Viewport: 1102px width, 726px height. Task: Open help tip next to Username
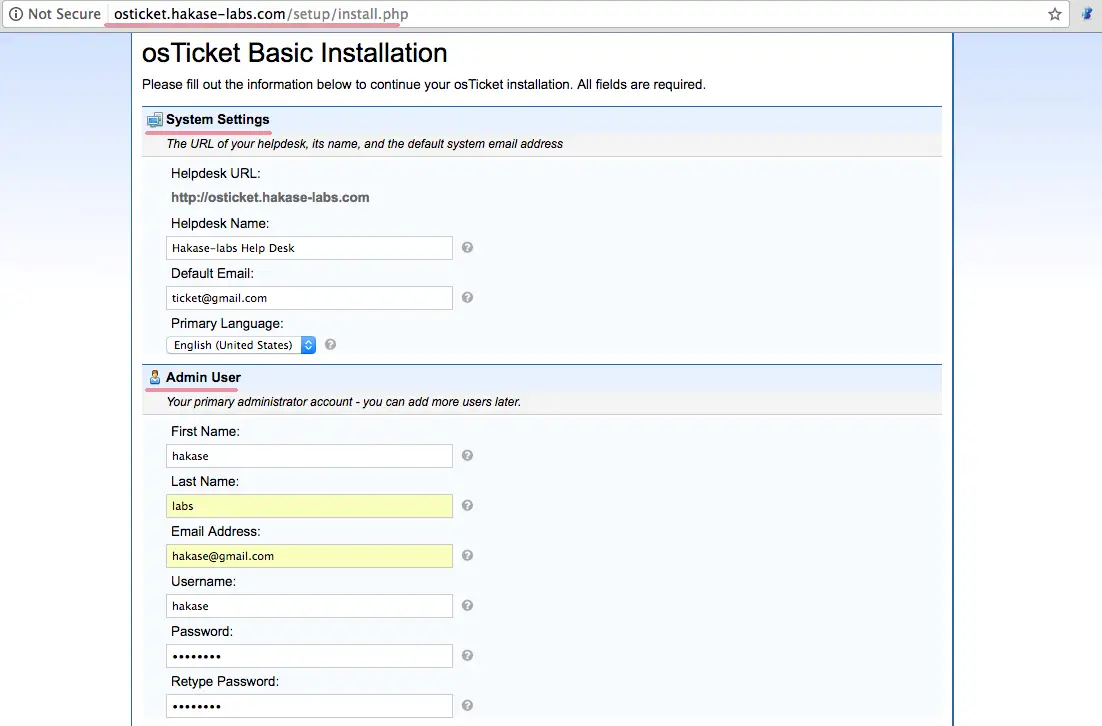[x=467, y=605]
